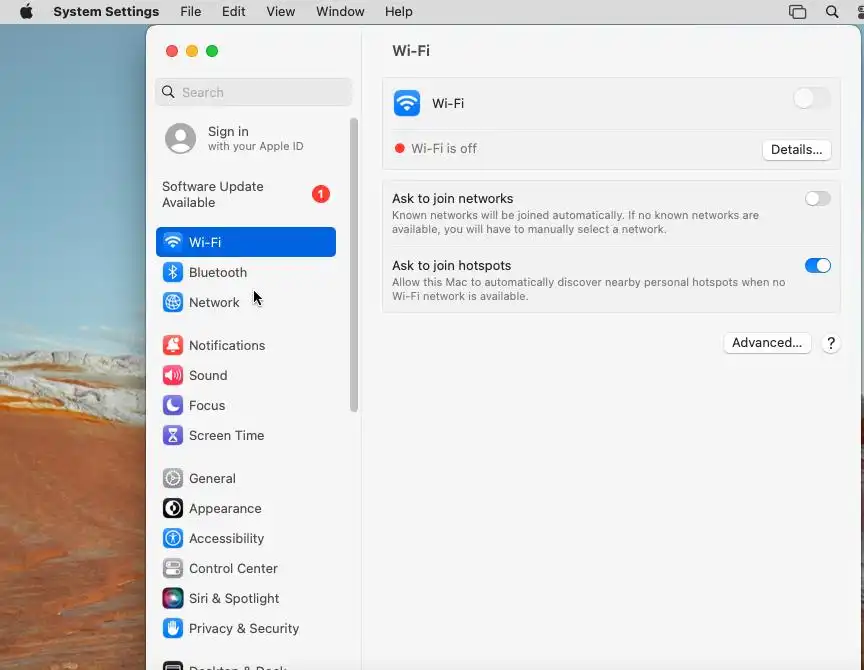Open the File menu
This screenshot has width=864, height=670.
191,12
